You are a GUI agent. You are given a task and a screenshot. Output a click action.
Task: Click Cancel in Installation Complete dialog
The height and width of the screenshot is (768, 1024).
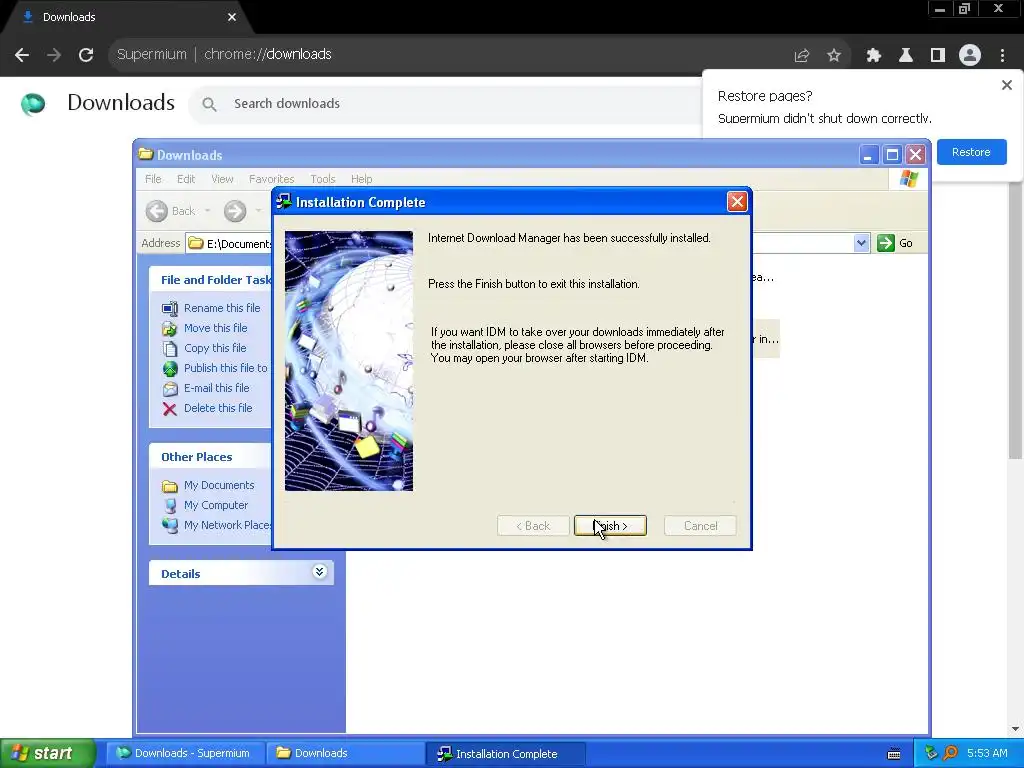pos(700,526)
